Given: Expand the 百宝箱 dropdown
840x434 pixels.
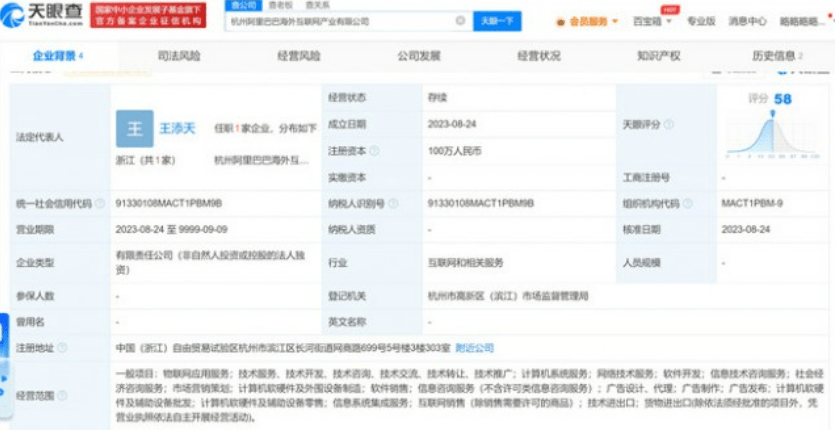Looking at the screenshot, I should 653,21.
